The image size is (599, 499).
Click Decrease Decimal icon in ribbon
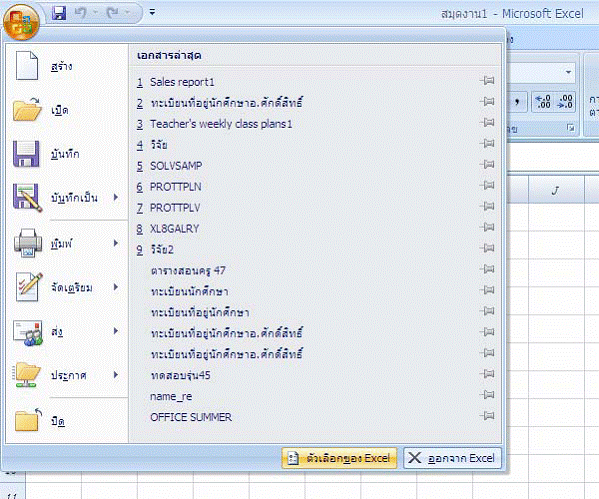tap(565, 102)
